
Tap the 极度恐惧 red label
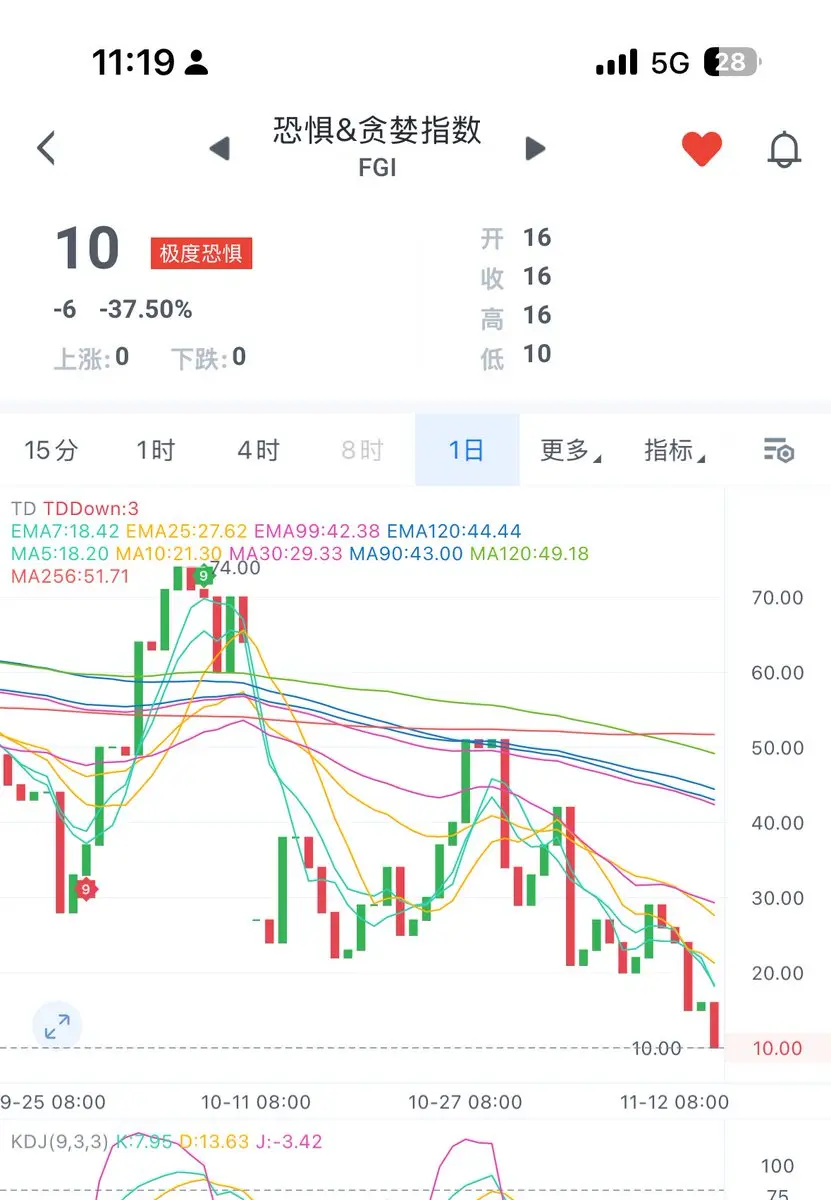[x=201, y=253]
